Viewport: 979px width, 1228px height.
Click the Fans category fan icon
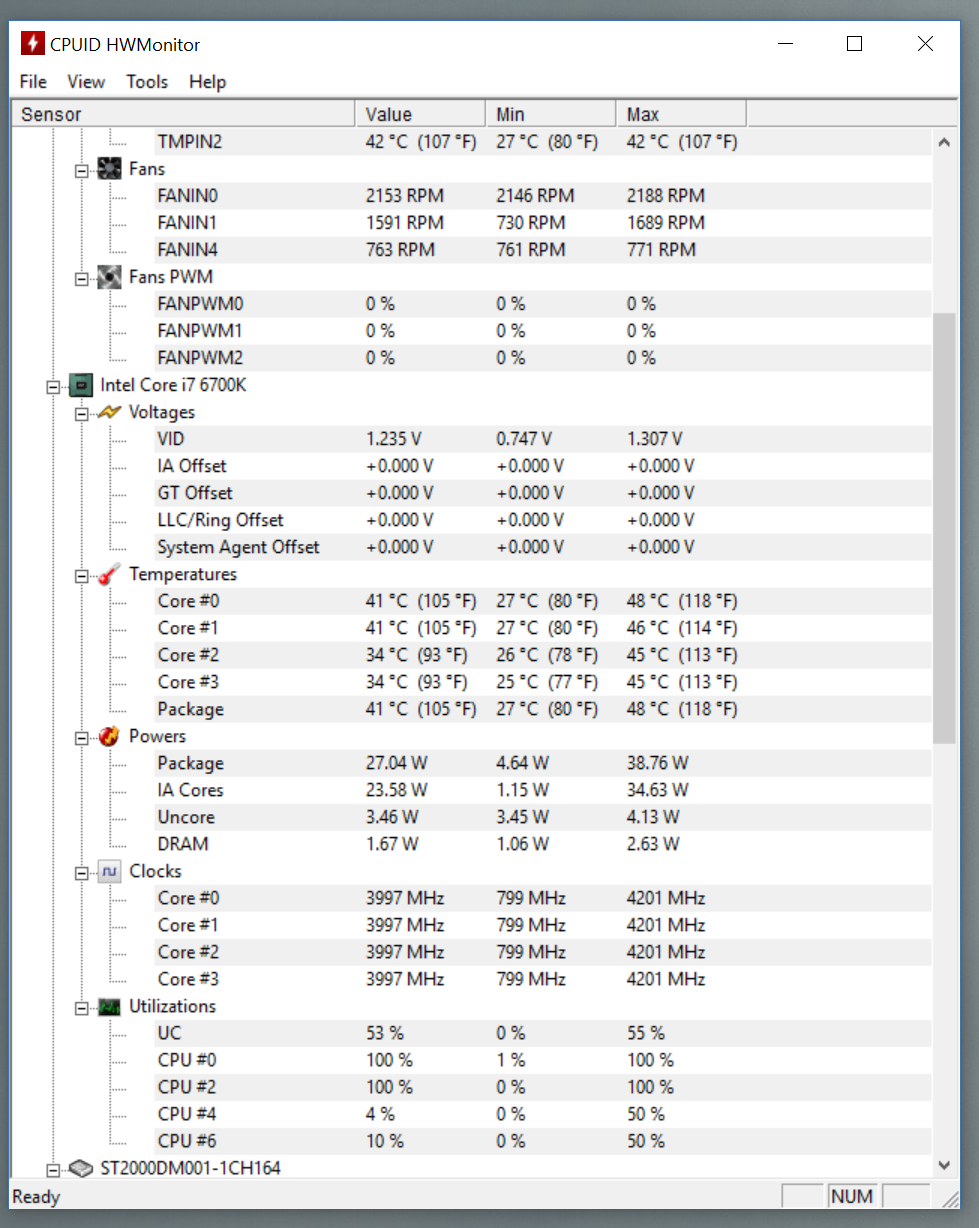pyautogui.click(x=110, y=169)
